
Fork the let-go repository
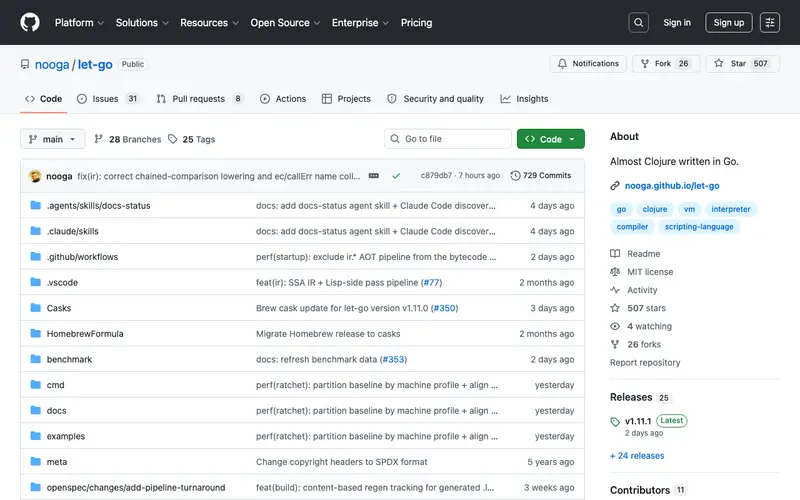665,64
